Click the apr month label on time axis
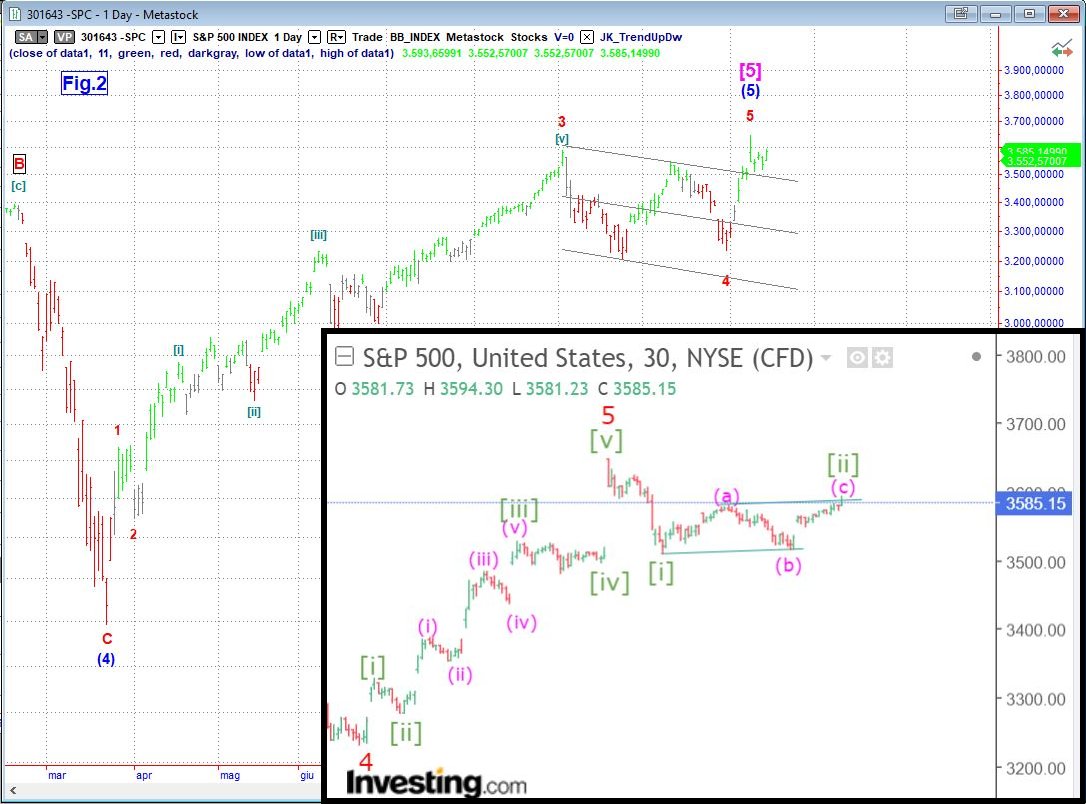This screenshot has height=804, width=1086. tap(144, 776)
